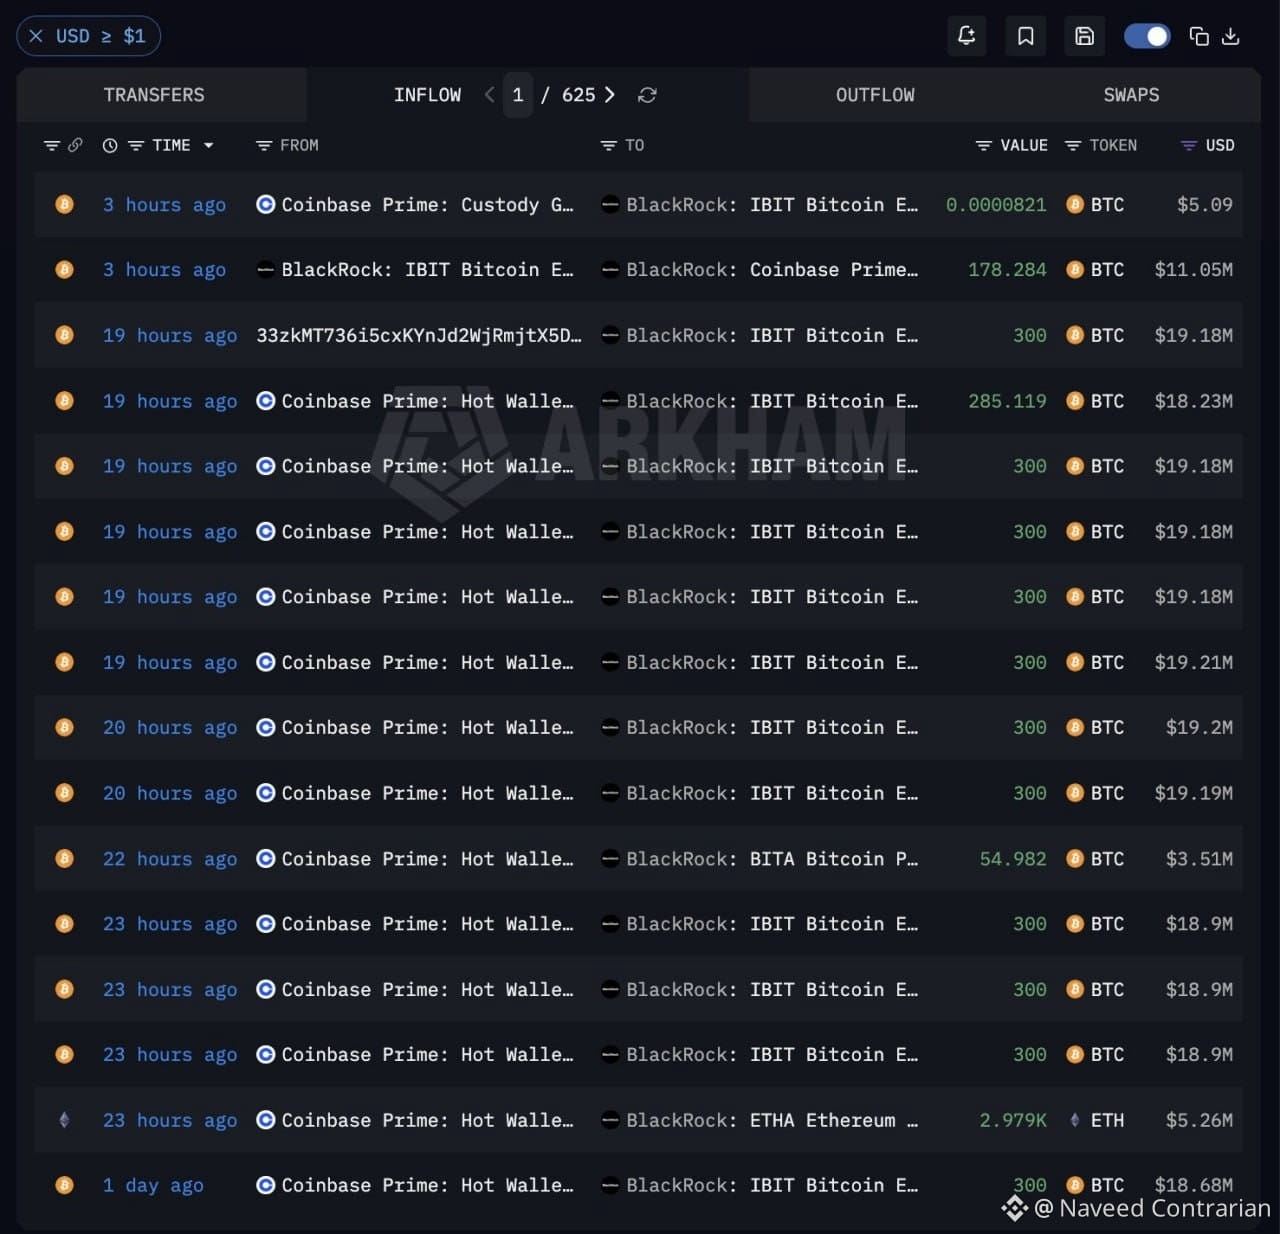The width and height of the screenshot is (1280, 1234).
Task: Click the $3.51M USD amount
Action: point(1199,858)
